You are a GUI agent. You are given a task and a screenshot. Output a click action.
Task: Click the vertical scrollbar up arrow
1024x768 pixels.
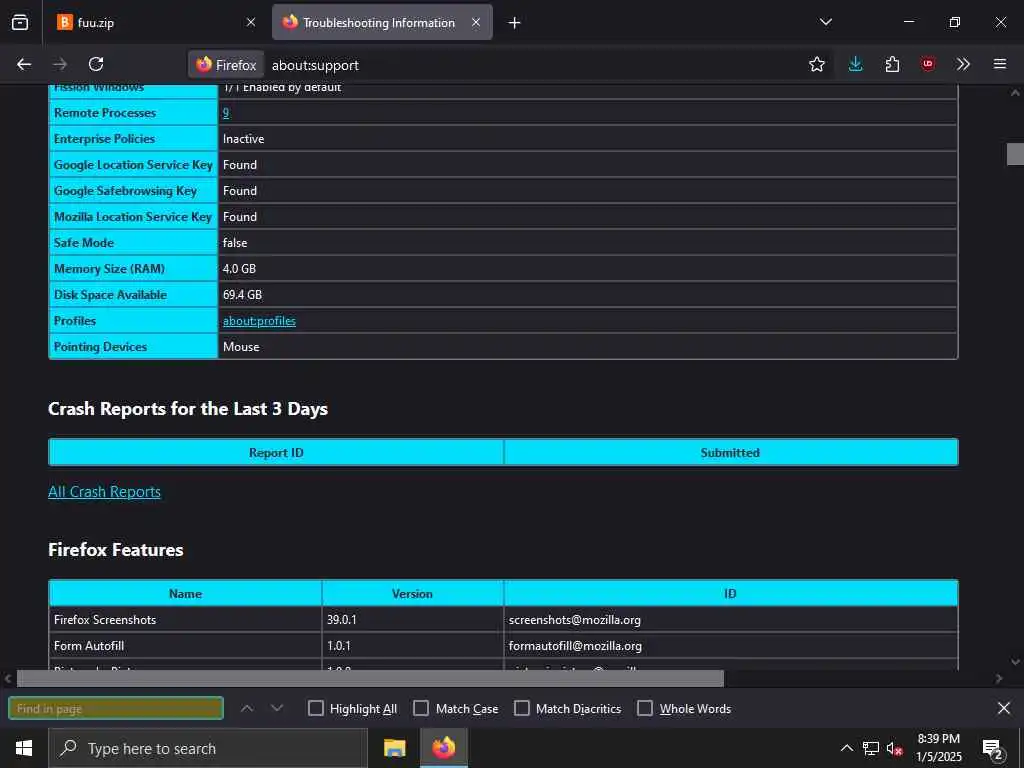(1015, 93)
